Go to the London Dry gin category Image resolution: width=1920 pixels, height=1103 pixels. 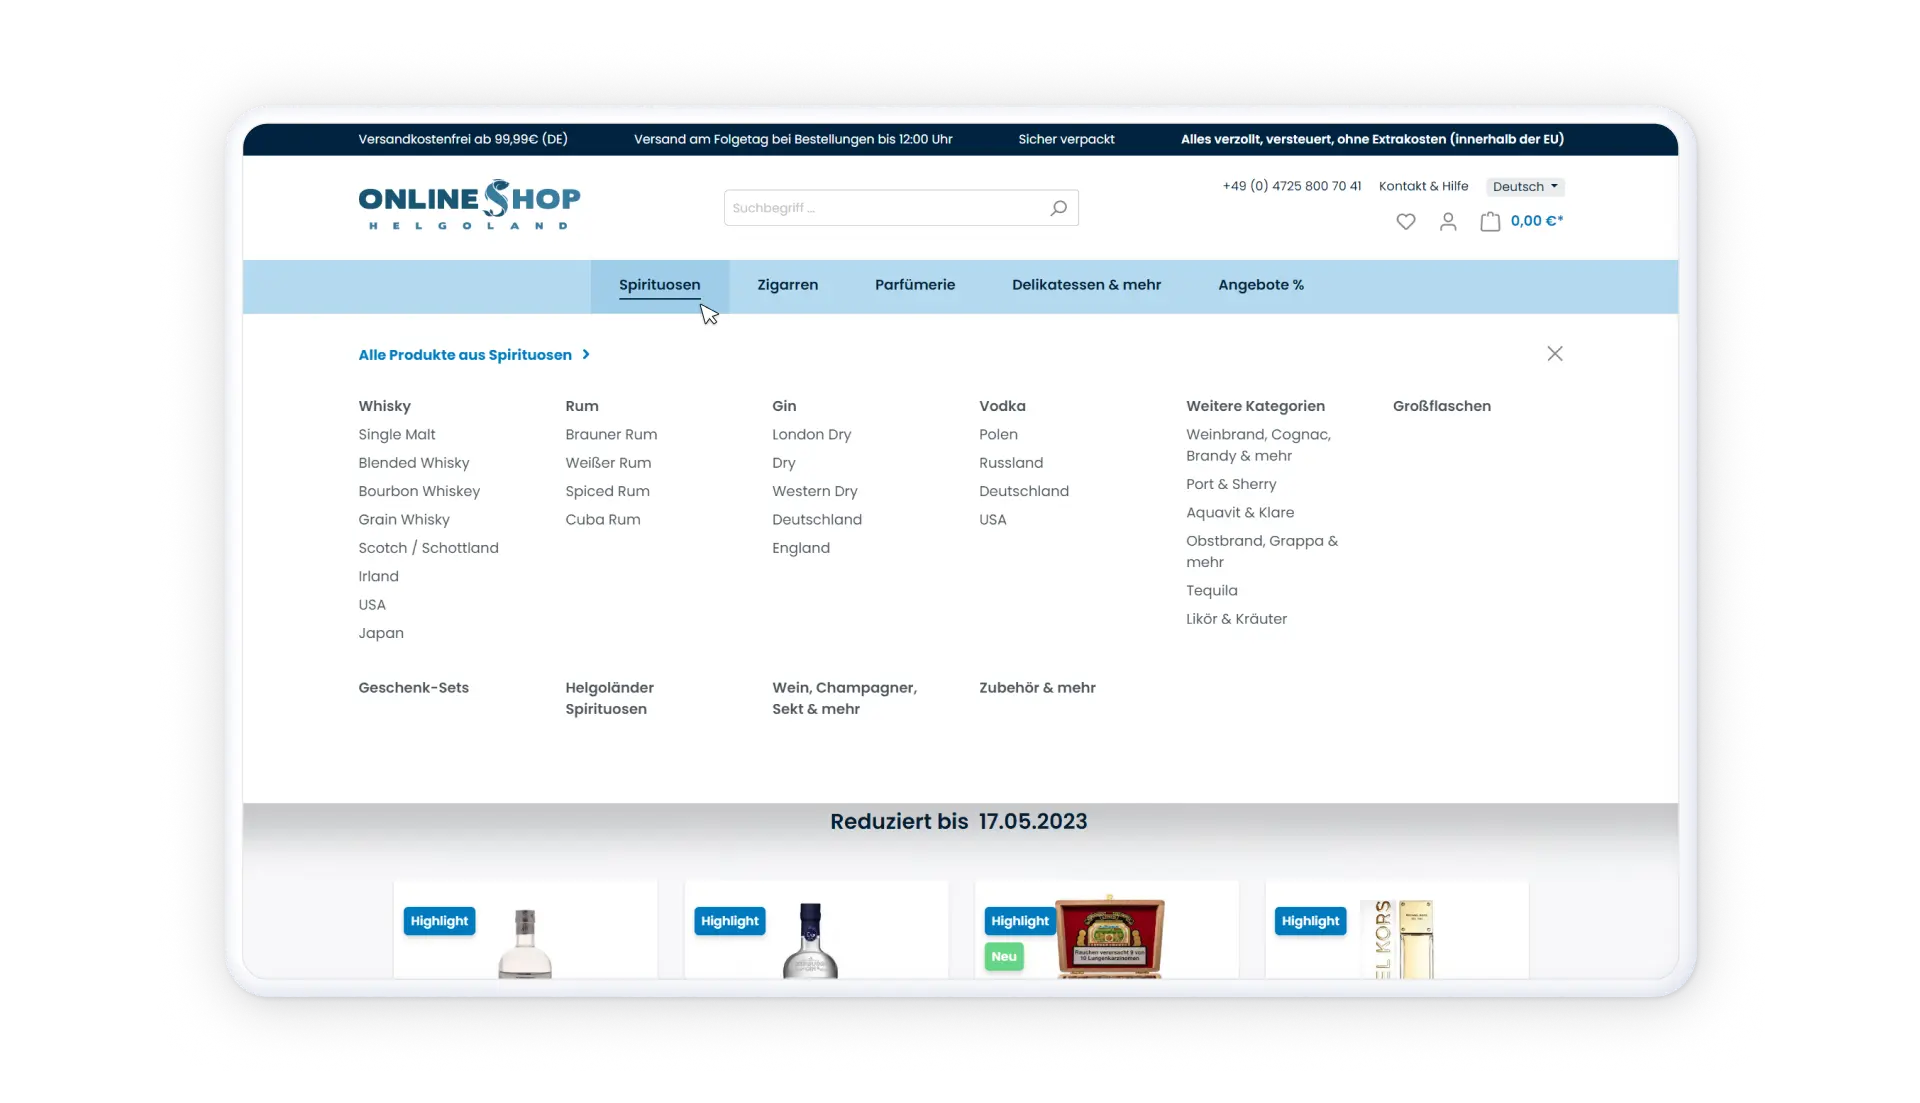point(811,435)
